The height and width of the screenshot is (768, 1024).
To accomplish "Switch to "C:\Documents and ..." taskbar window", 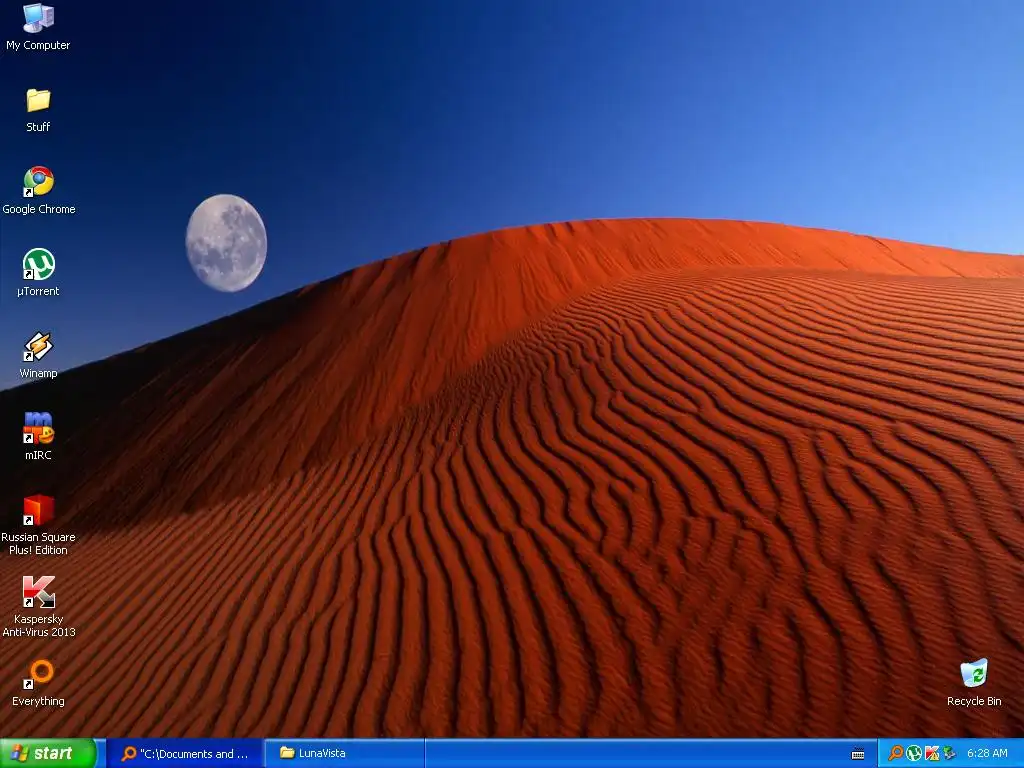I will coord(185,754).
